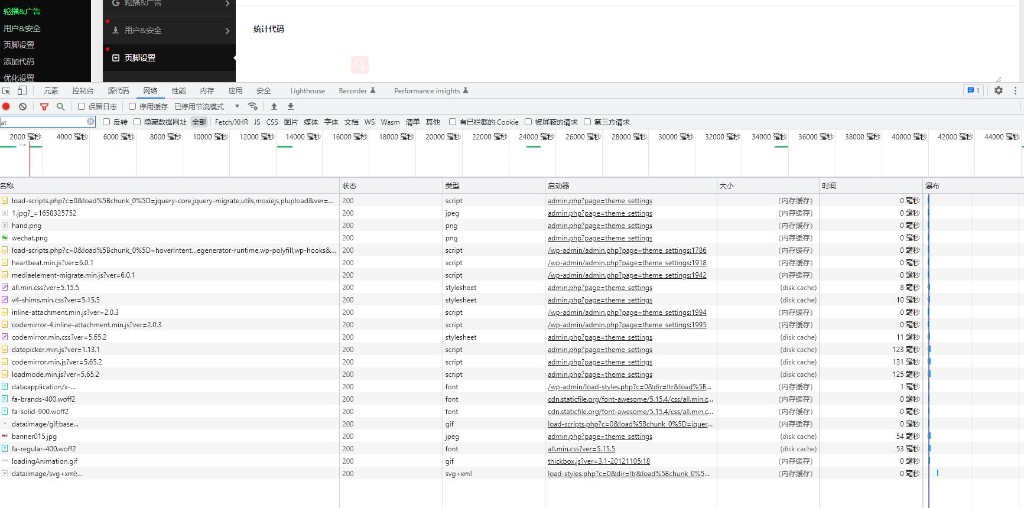This screenshot has width=1024, height=508.
Task: Click the icon next to 页脚设置 menu item
Action: pos(116,57)
